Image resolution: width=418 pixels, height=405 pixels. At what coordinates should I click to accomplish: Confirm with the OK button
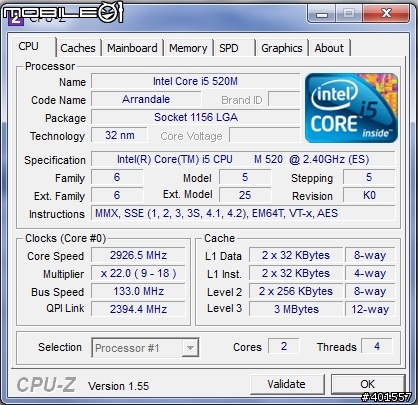point(368,384)
